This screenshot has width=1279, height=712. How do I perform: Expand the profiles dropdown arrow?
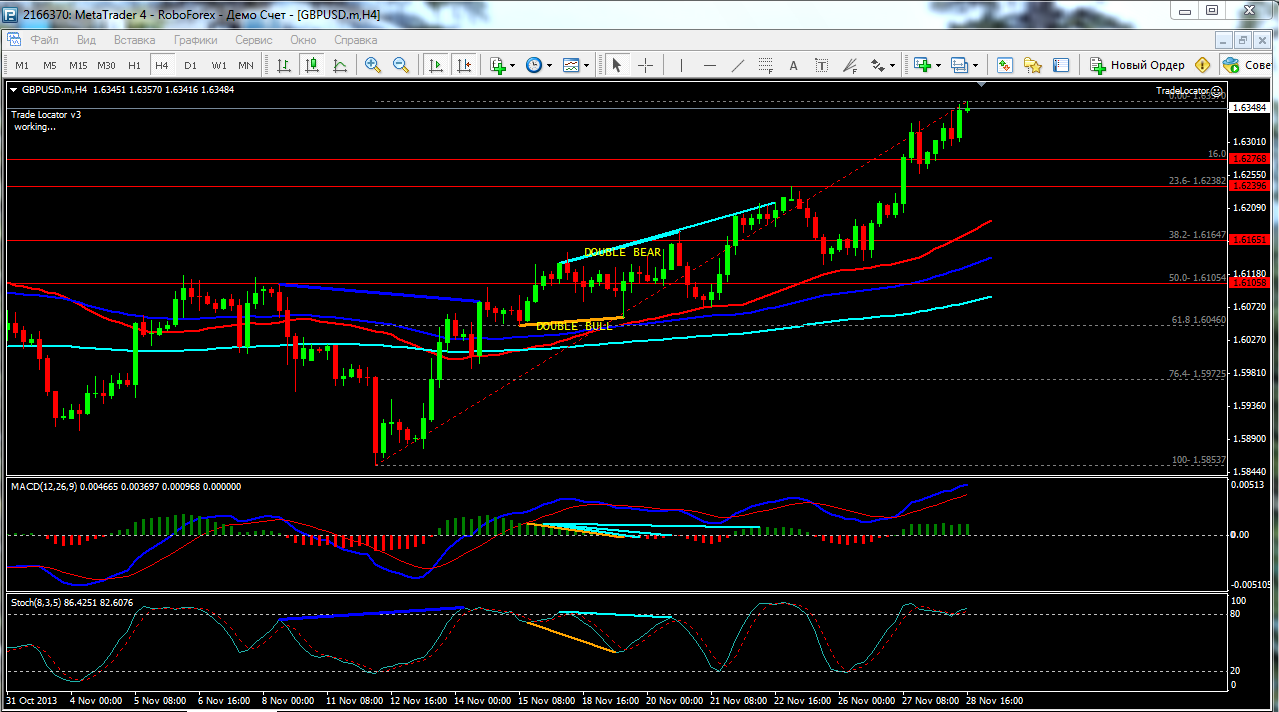pos(975,66)
